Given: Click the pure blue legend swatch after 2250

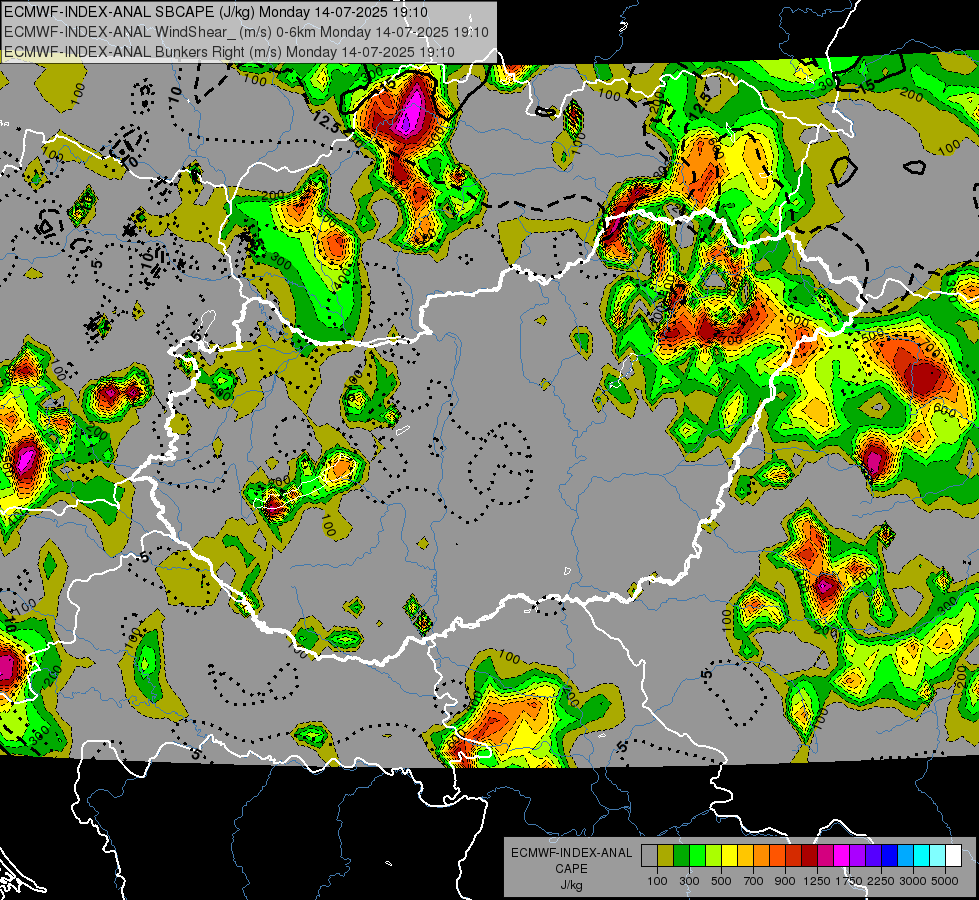Looking at the screenshot, I should pos(890,855).
